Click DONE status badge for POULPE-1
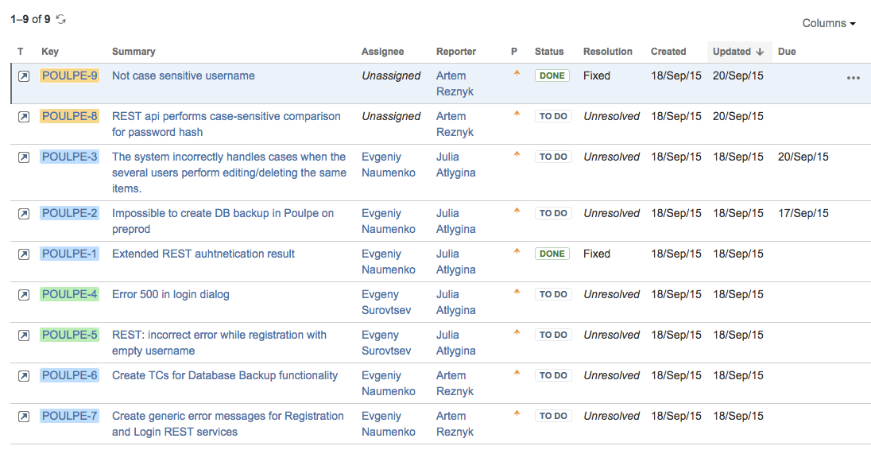The width and height of the screenshot is (871, 450). (552, 254)
